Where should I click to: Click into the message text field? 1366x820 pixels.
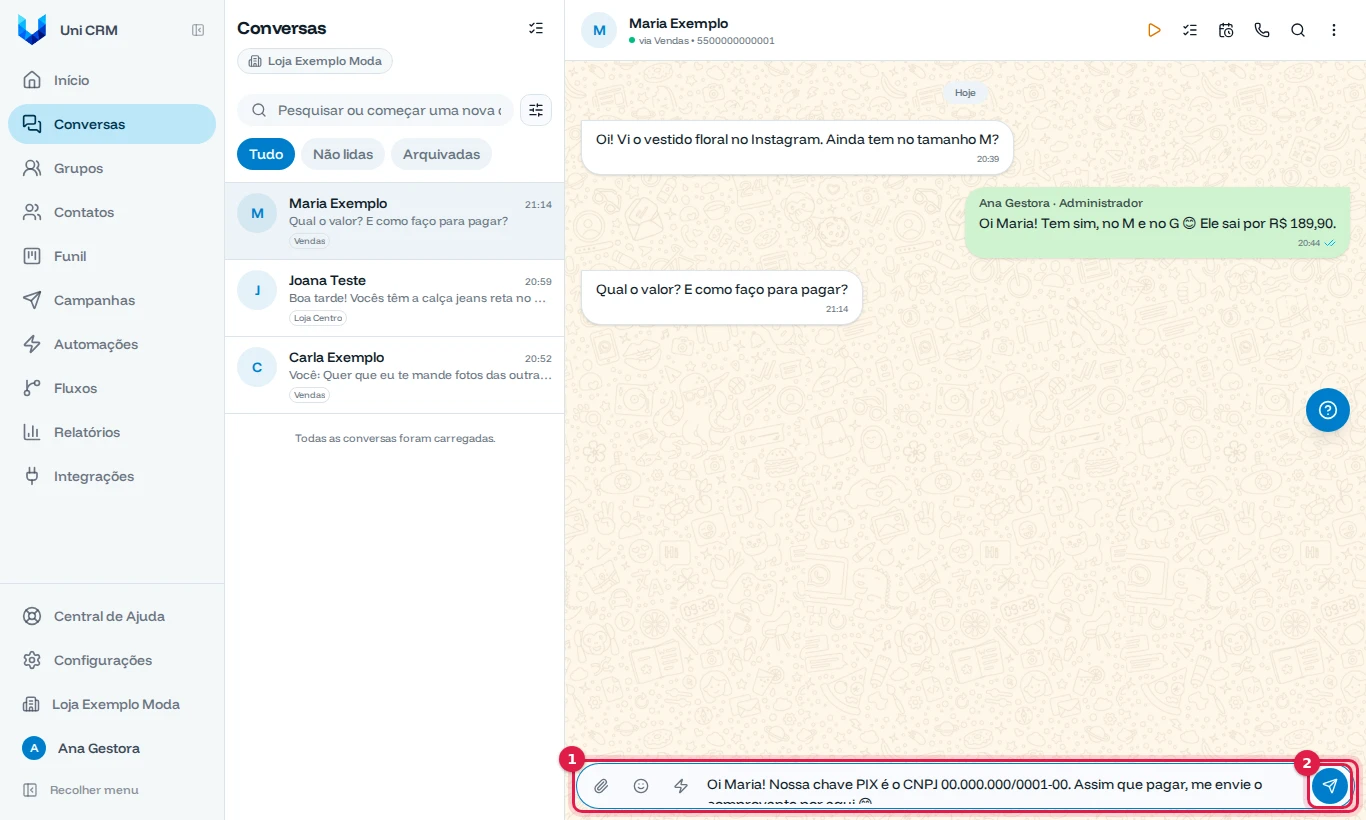tap(1000, 786)
